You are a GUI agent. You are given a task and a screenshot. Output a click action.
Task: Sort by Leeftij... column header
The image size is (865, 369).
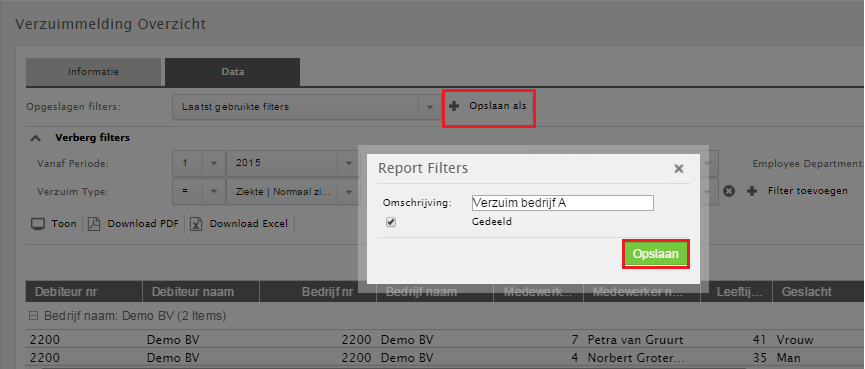click(736, 291)
